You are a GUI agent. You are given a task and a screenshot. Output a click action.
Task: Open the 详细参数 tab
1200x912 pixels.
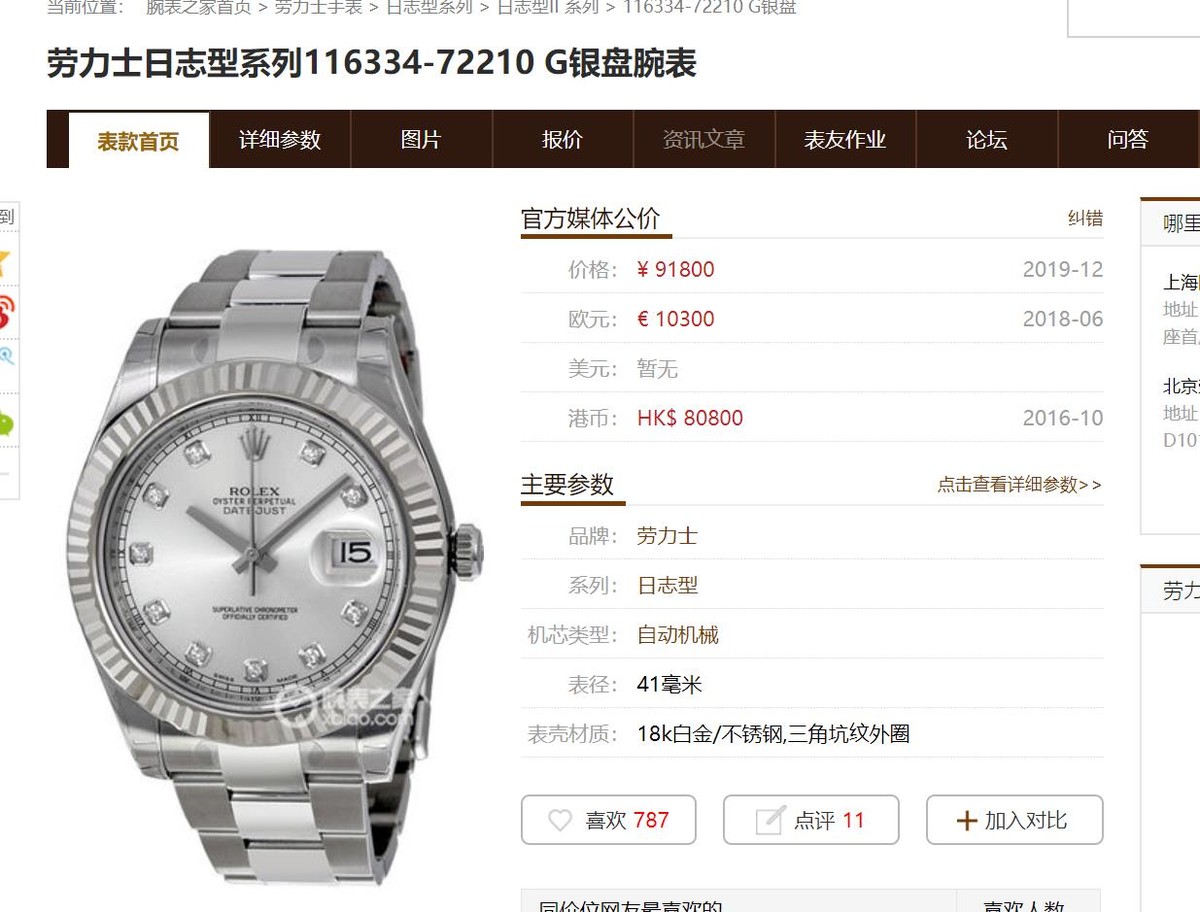[x=280, y=140]
